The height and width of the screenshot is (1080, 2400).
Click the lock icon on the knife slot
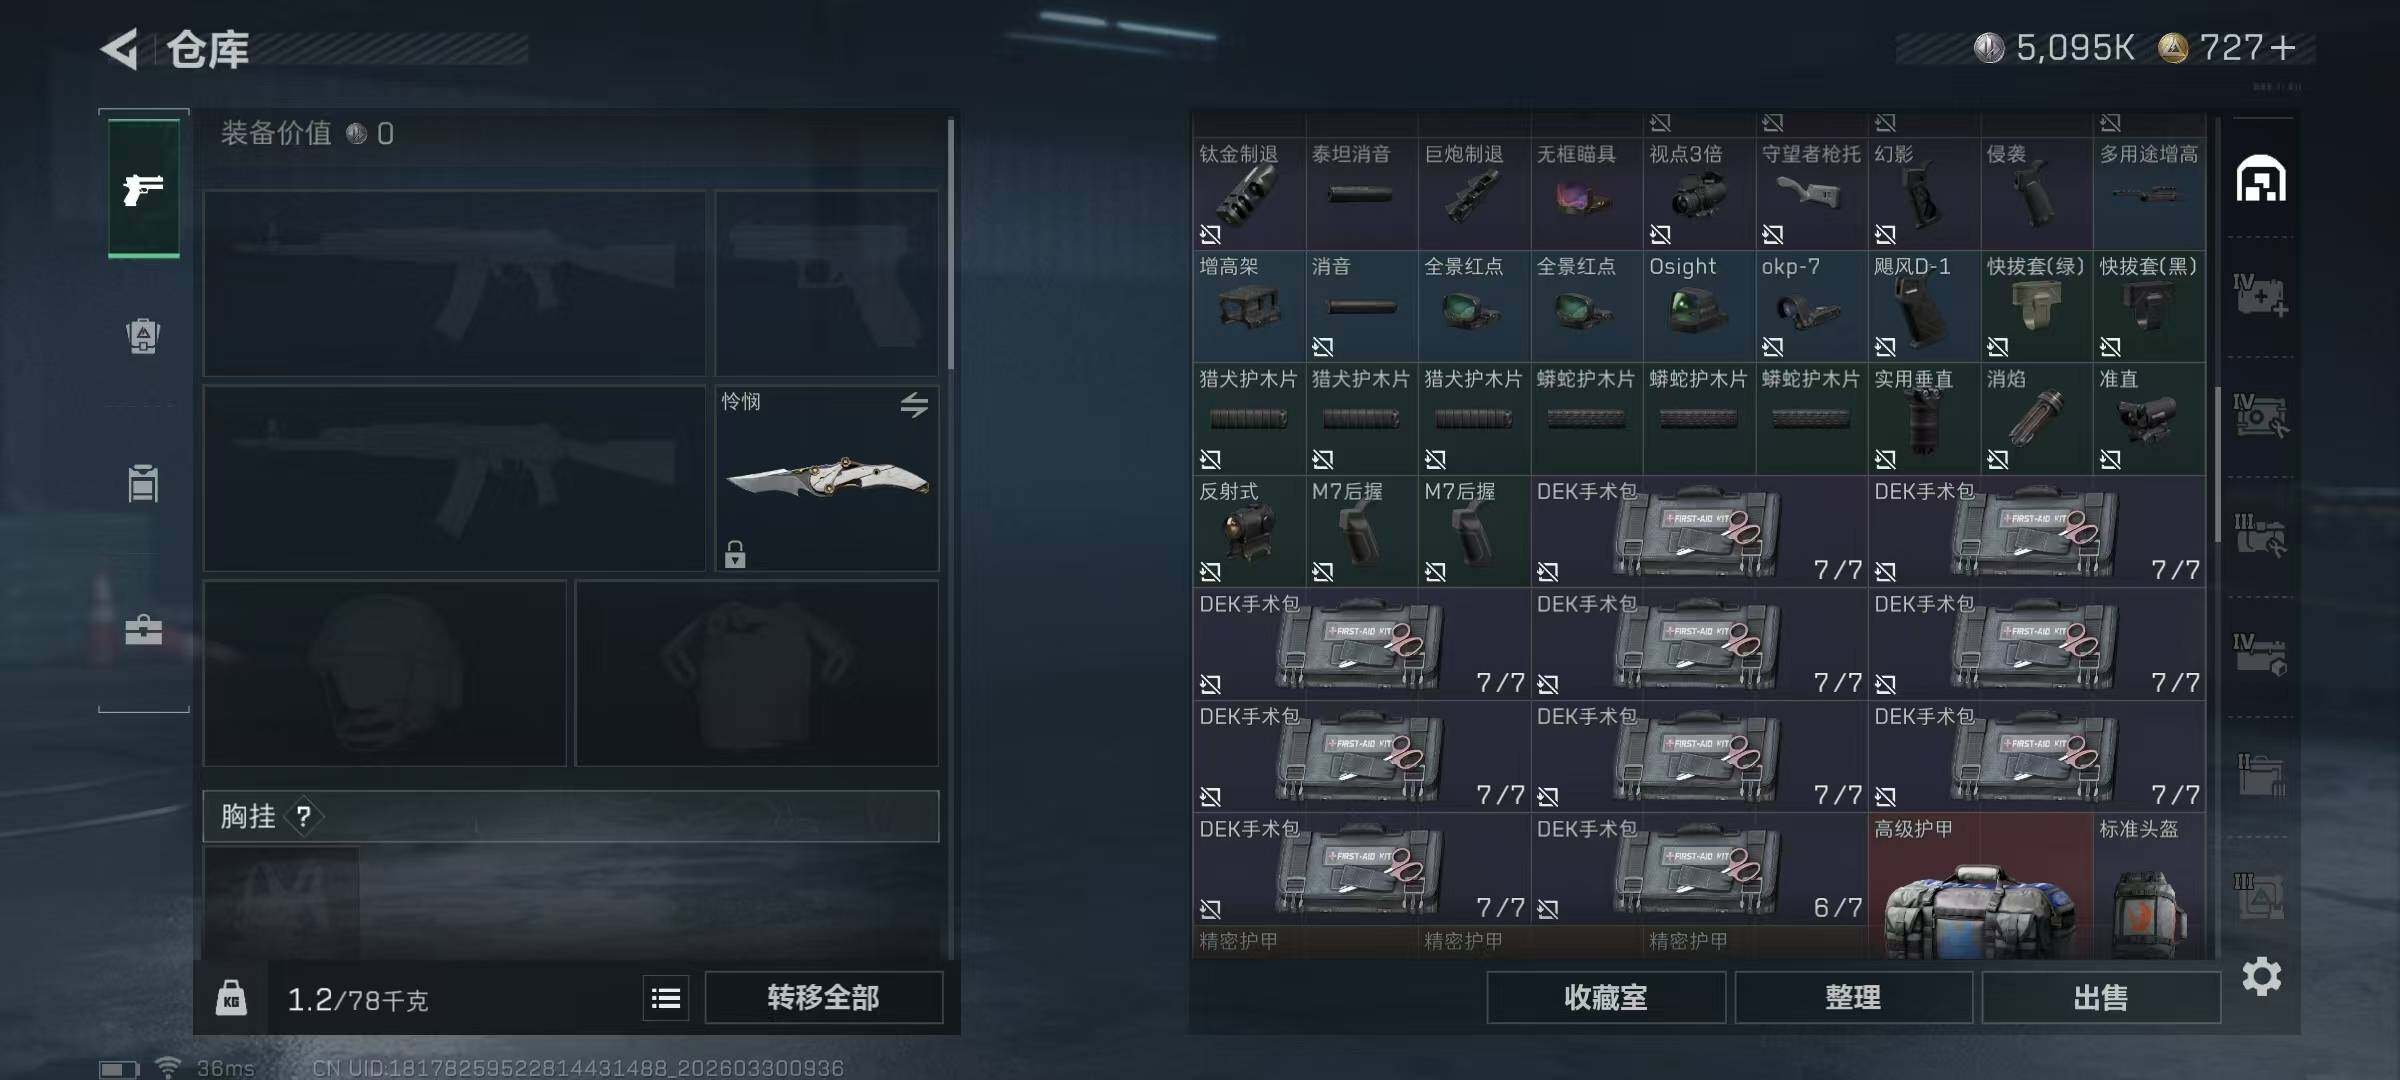[735, 553]
